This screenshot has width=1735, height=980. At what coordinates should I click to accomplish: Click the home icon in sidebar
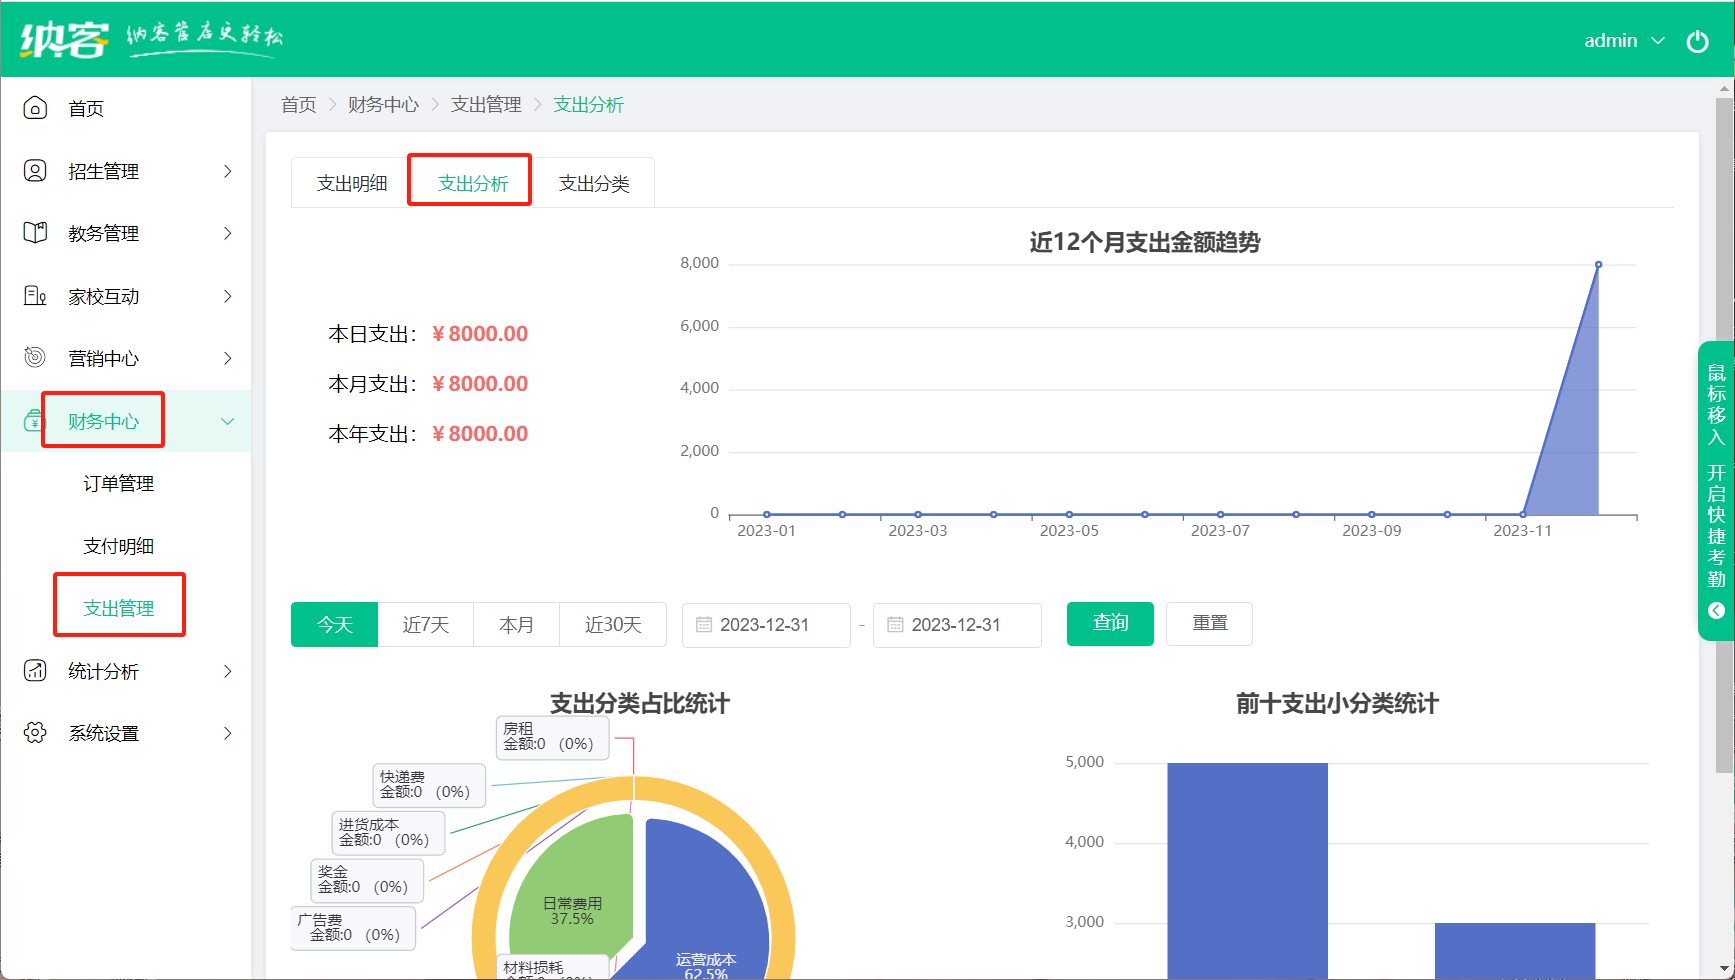click(x=35, y=108)
